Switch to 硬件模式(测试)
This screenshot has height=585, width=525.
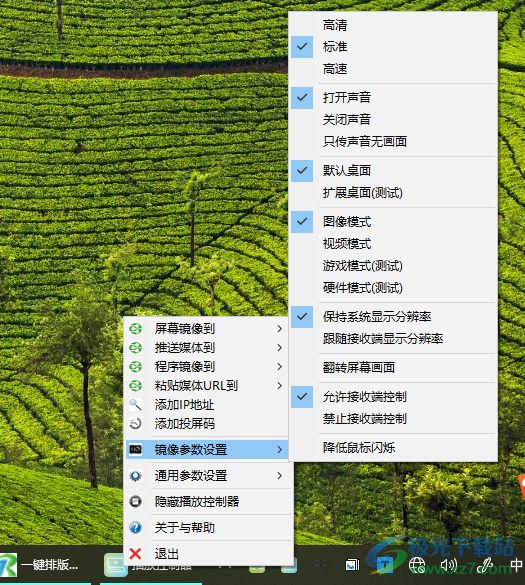click(x=393, y=288)
